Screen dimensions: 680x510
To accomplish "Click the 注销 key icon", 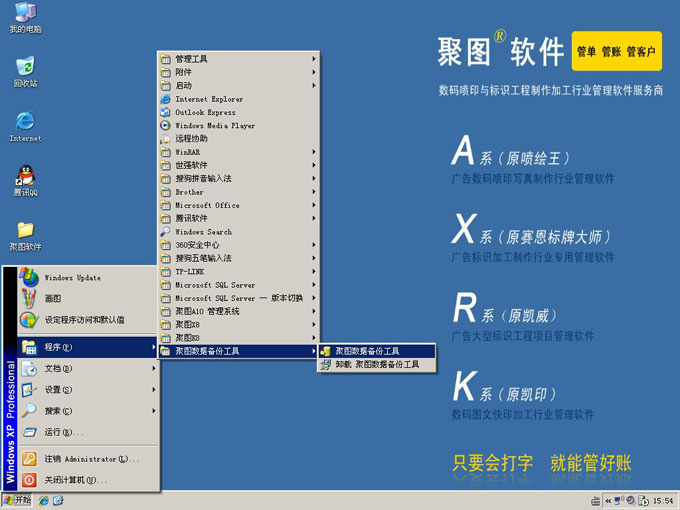I will point(29,459).
